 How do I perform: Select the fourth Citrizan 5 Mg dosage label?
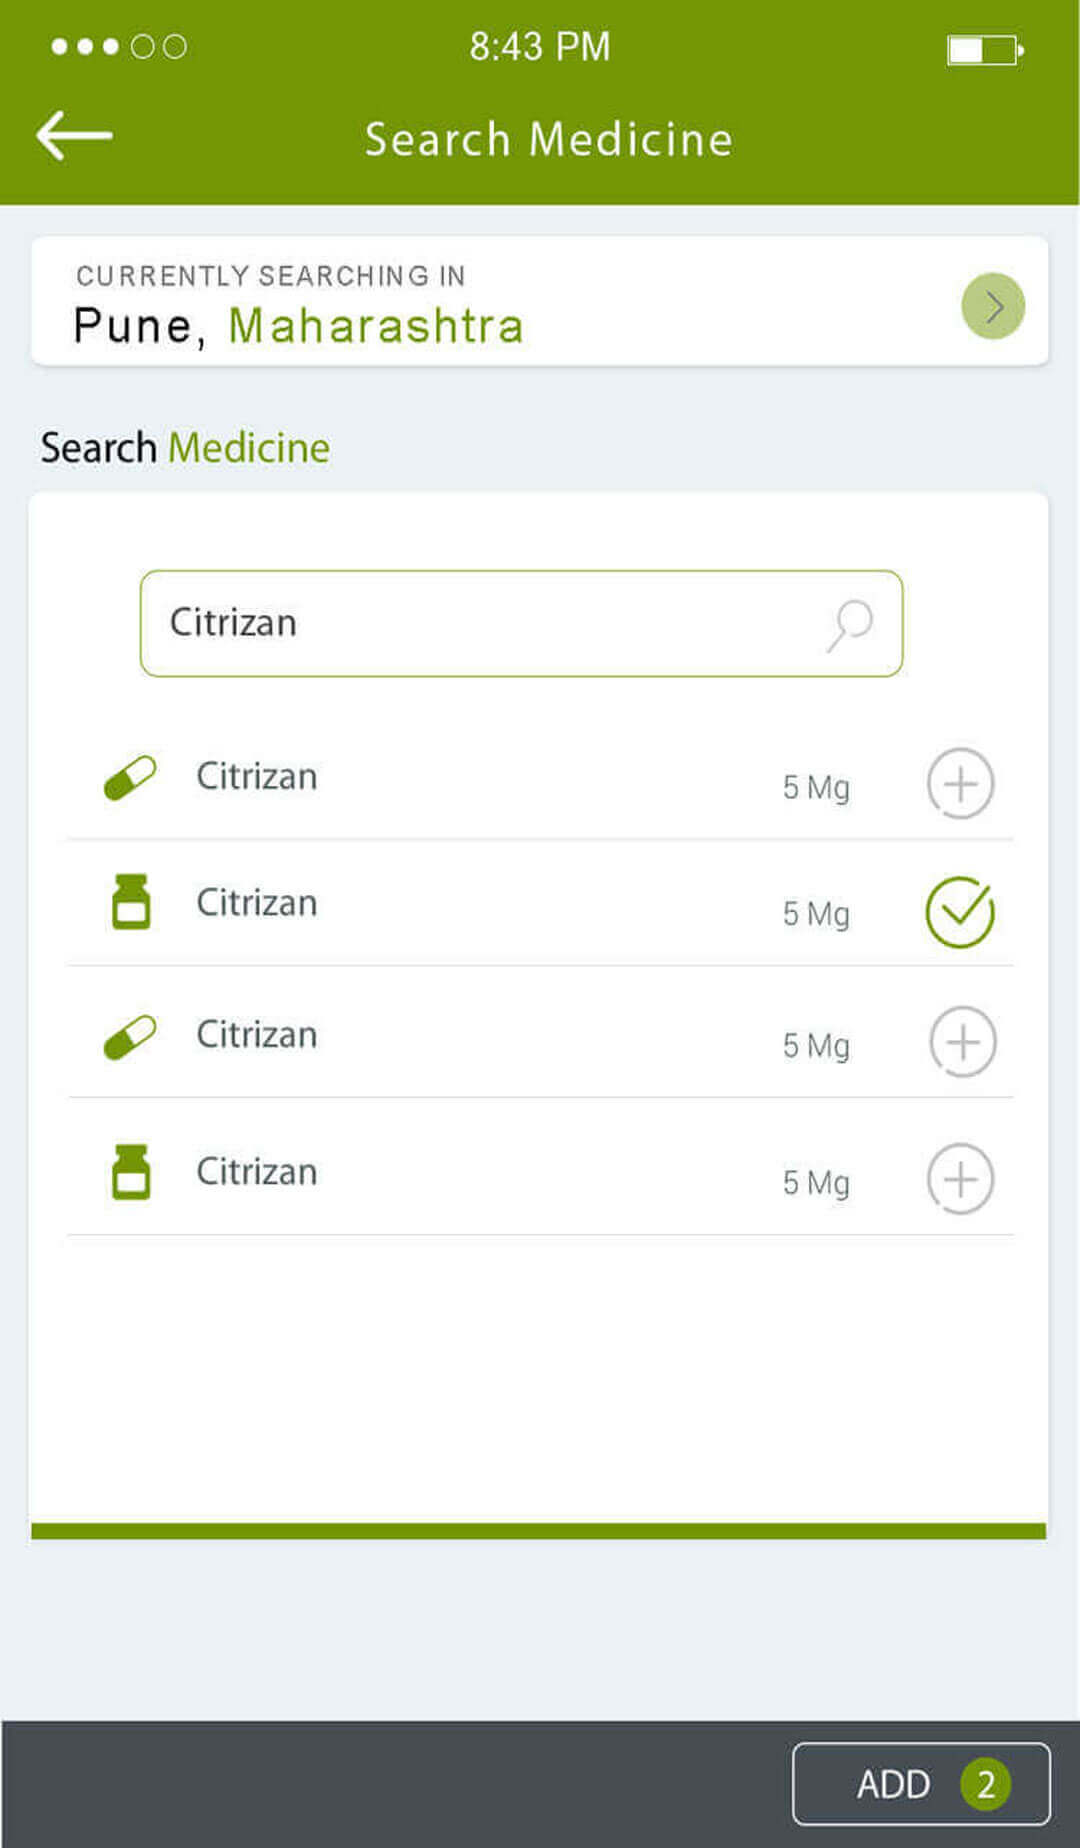pos(816,1183)
